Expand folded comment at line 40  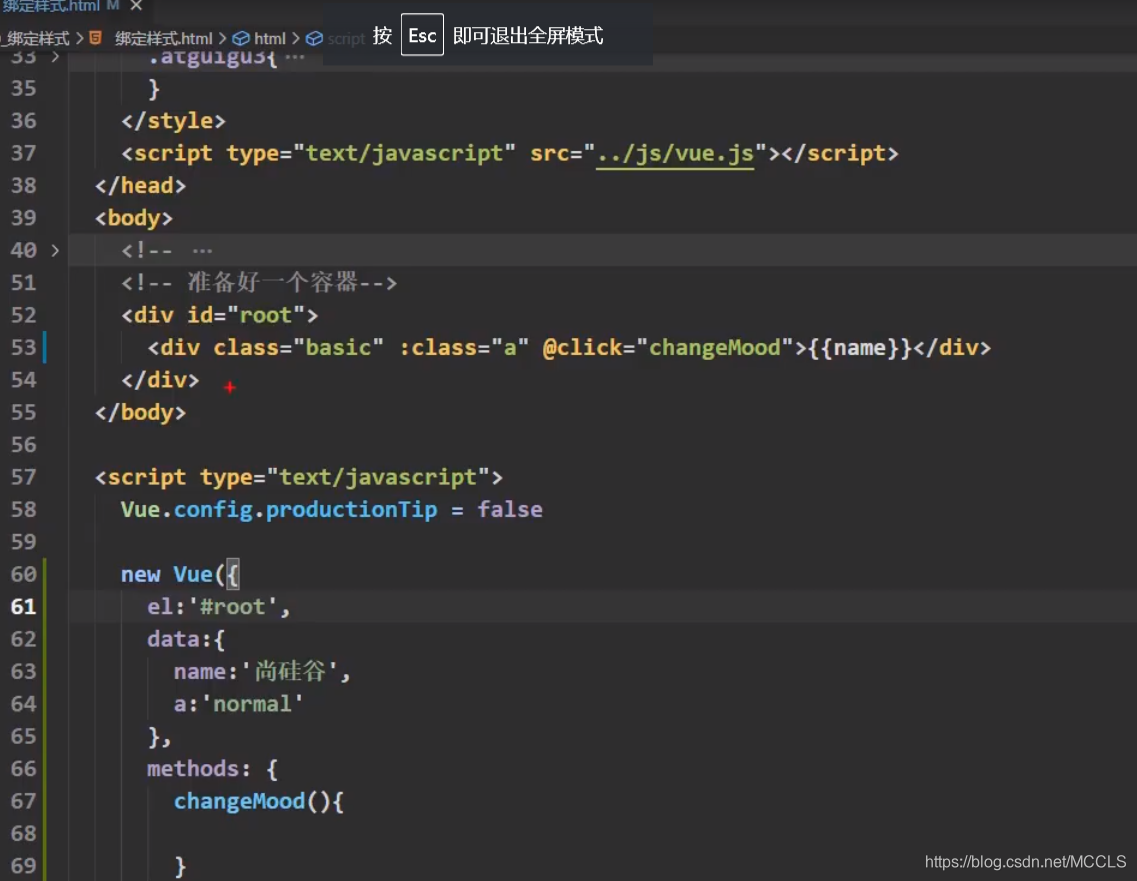pyautogui.click(x=55, y=250)
